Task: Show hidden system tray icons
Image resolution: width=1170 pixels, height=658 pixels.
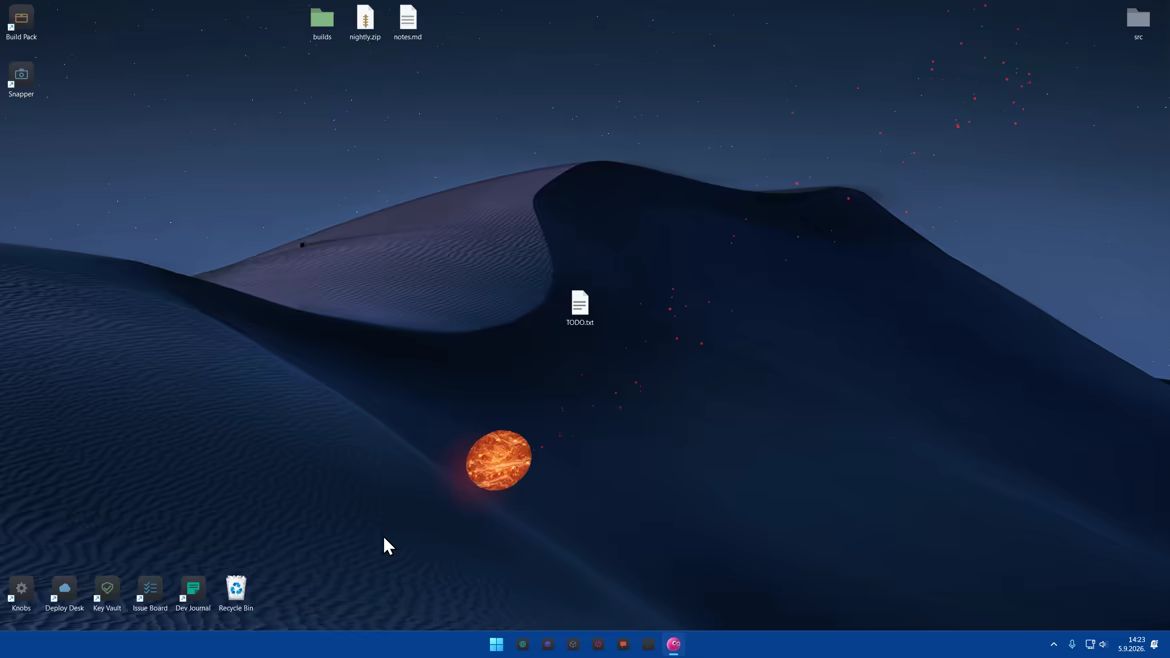Action: coord(1054,644)
